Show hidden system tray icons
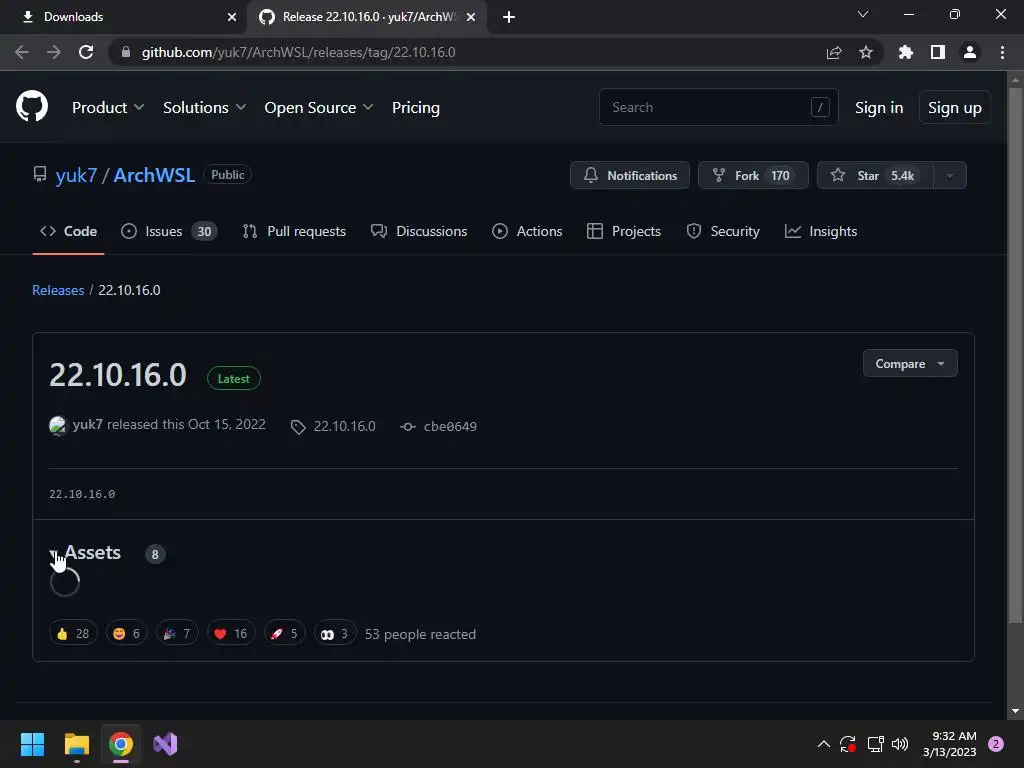 point(824,744)
